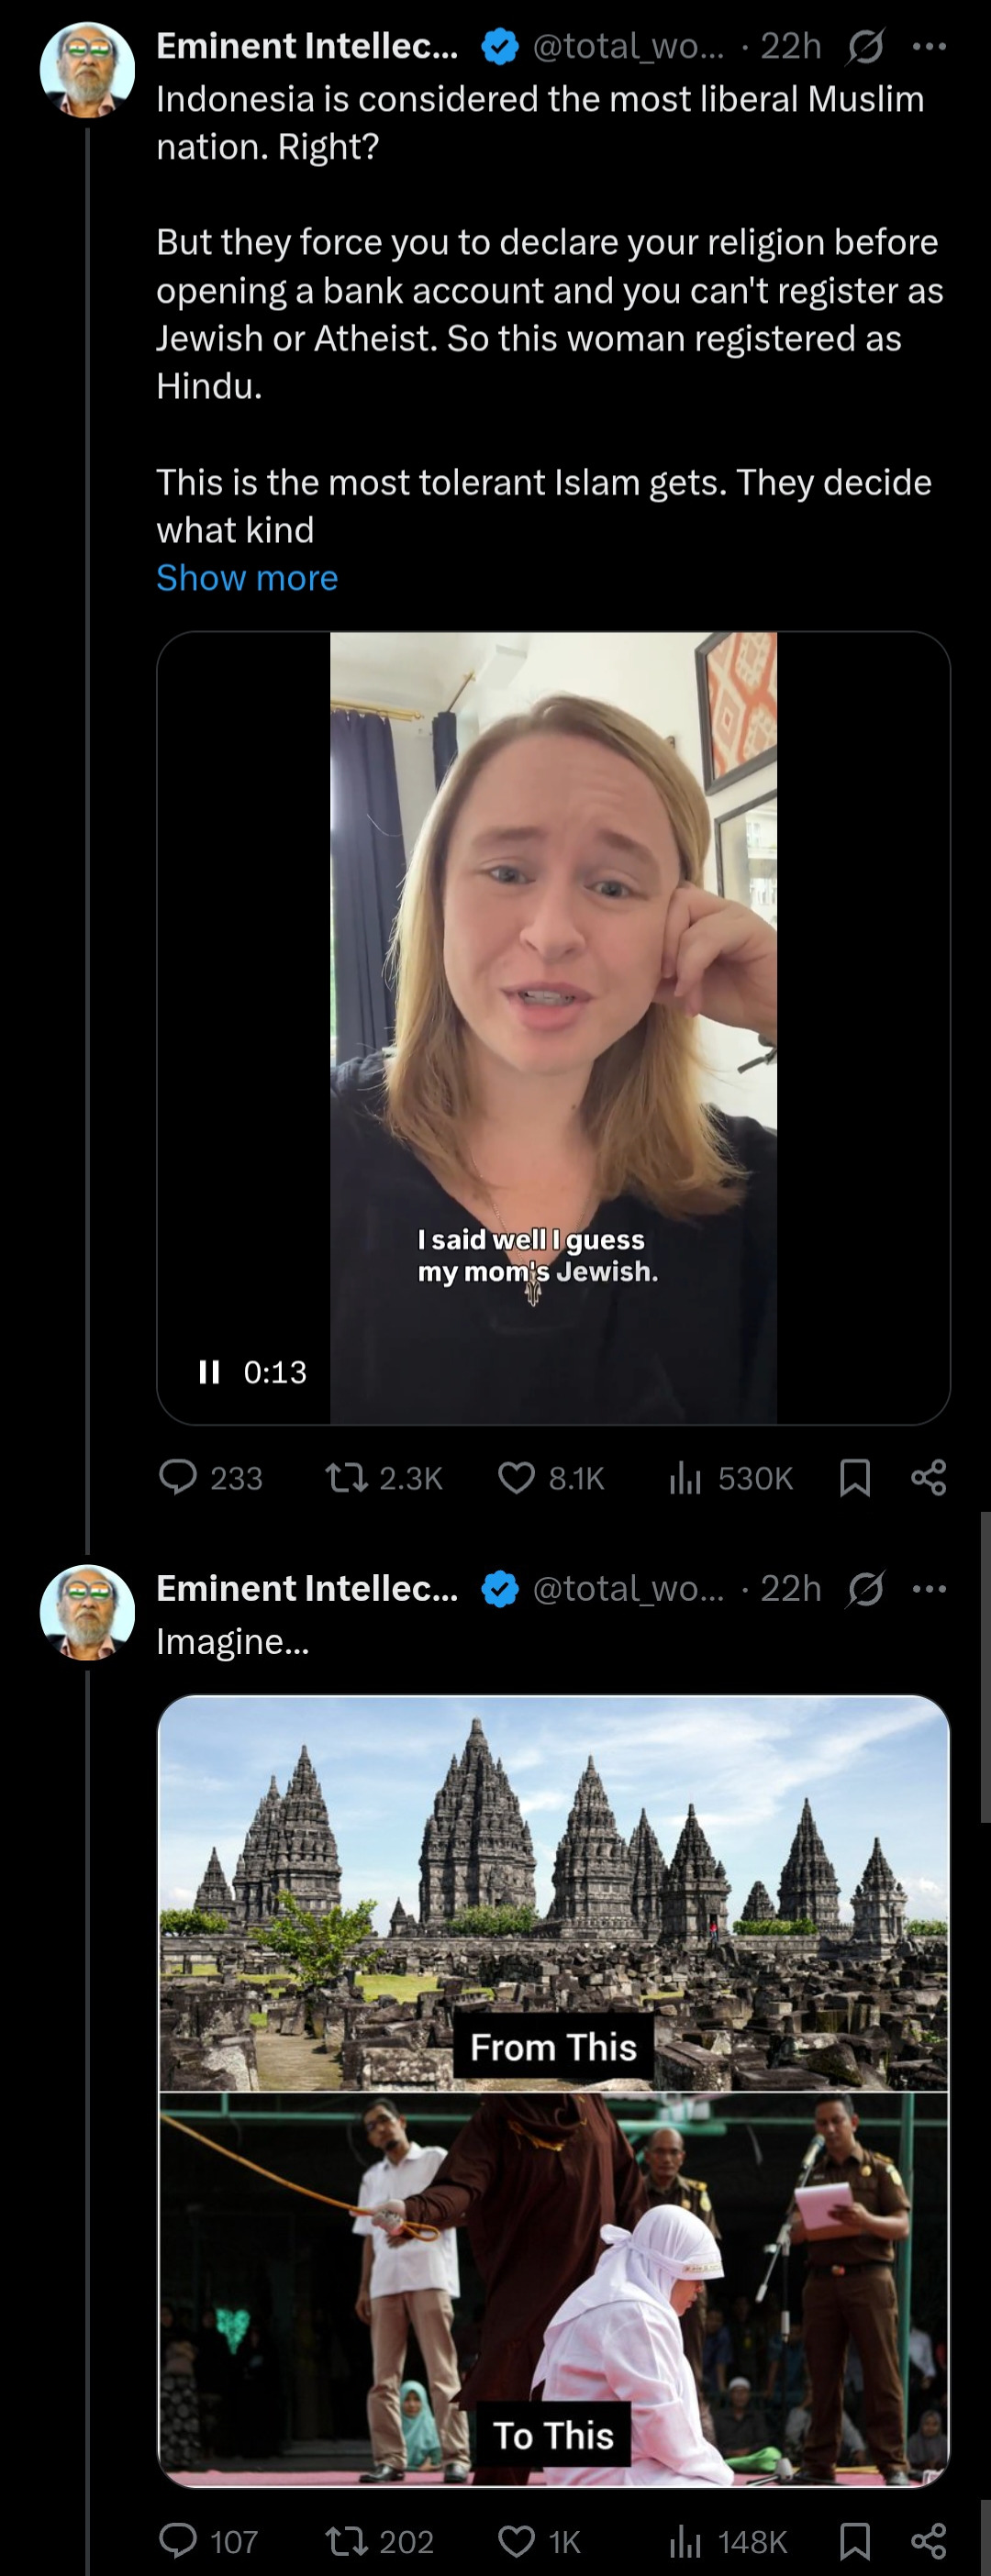
Task: Pause the video playing at 0:13
Action: coord(209,1372)
